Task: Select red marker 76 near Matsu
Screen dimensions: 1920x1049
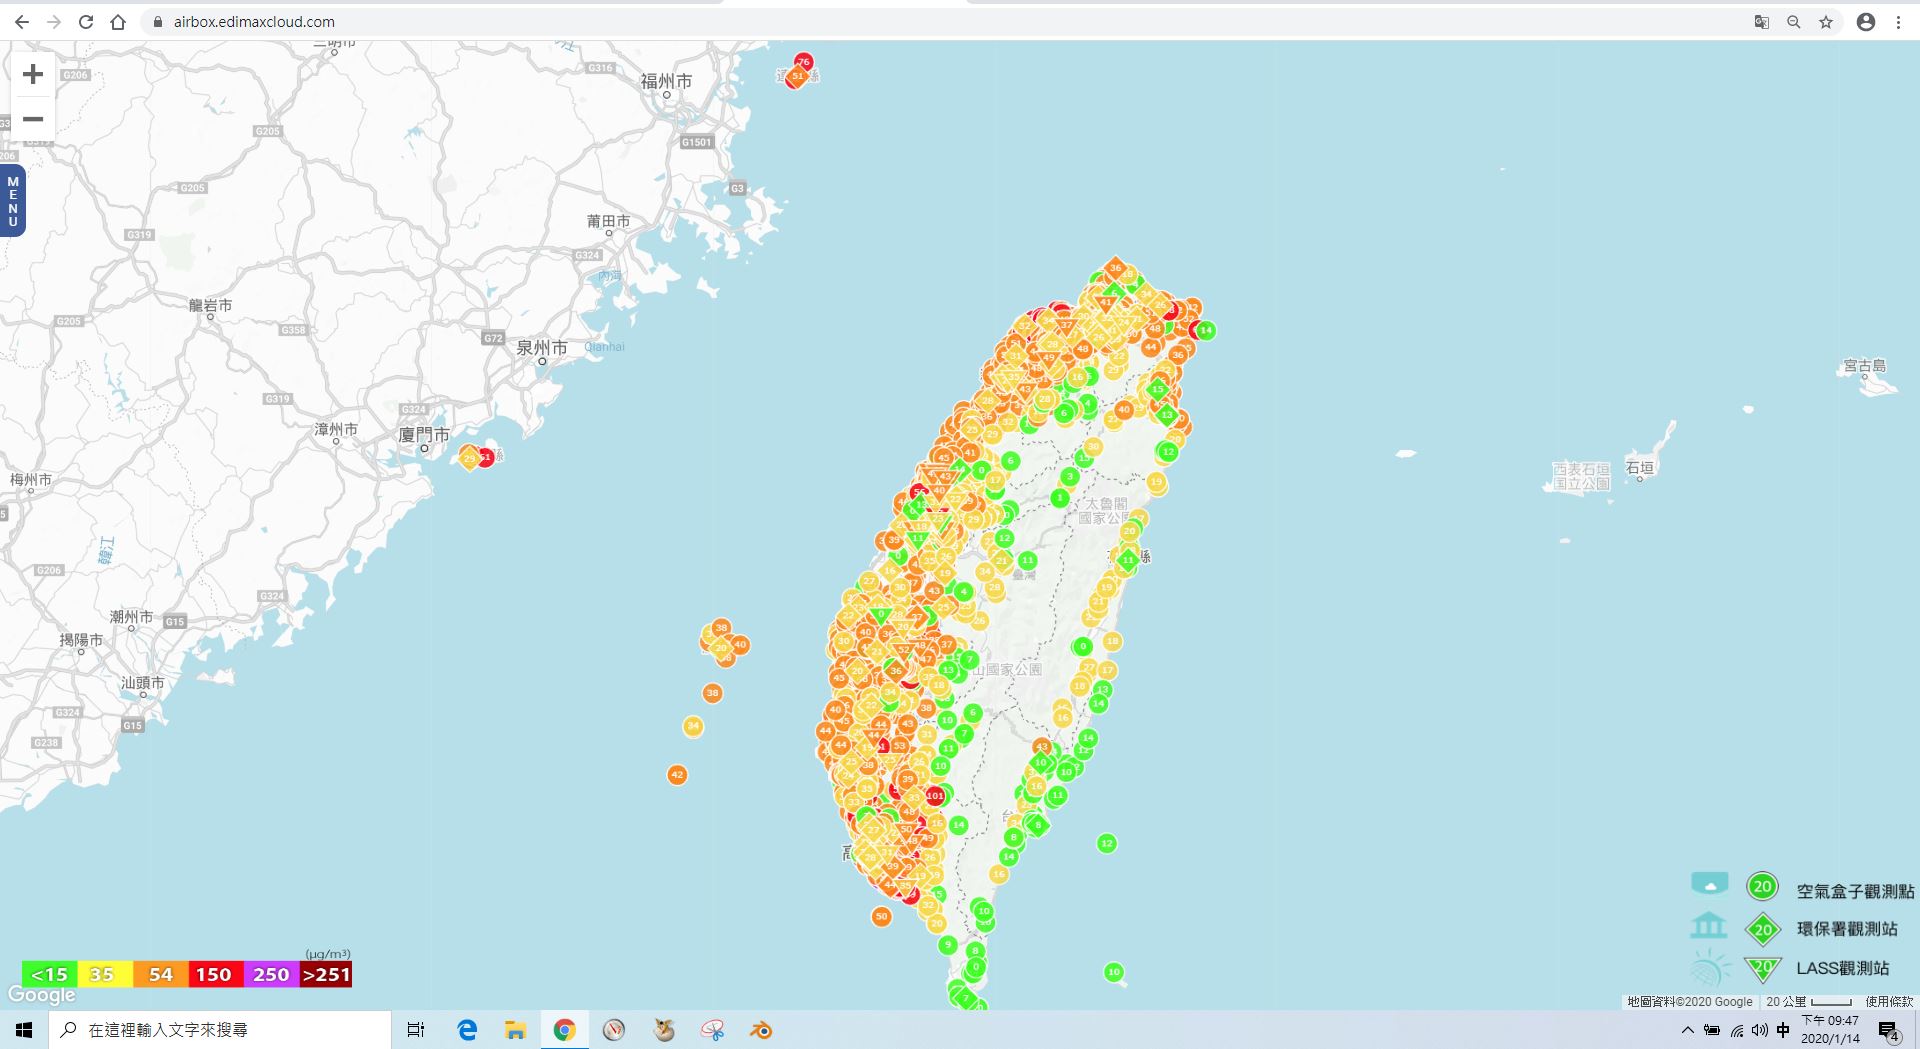Action: coord(803,62)
